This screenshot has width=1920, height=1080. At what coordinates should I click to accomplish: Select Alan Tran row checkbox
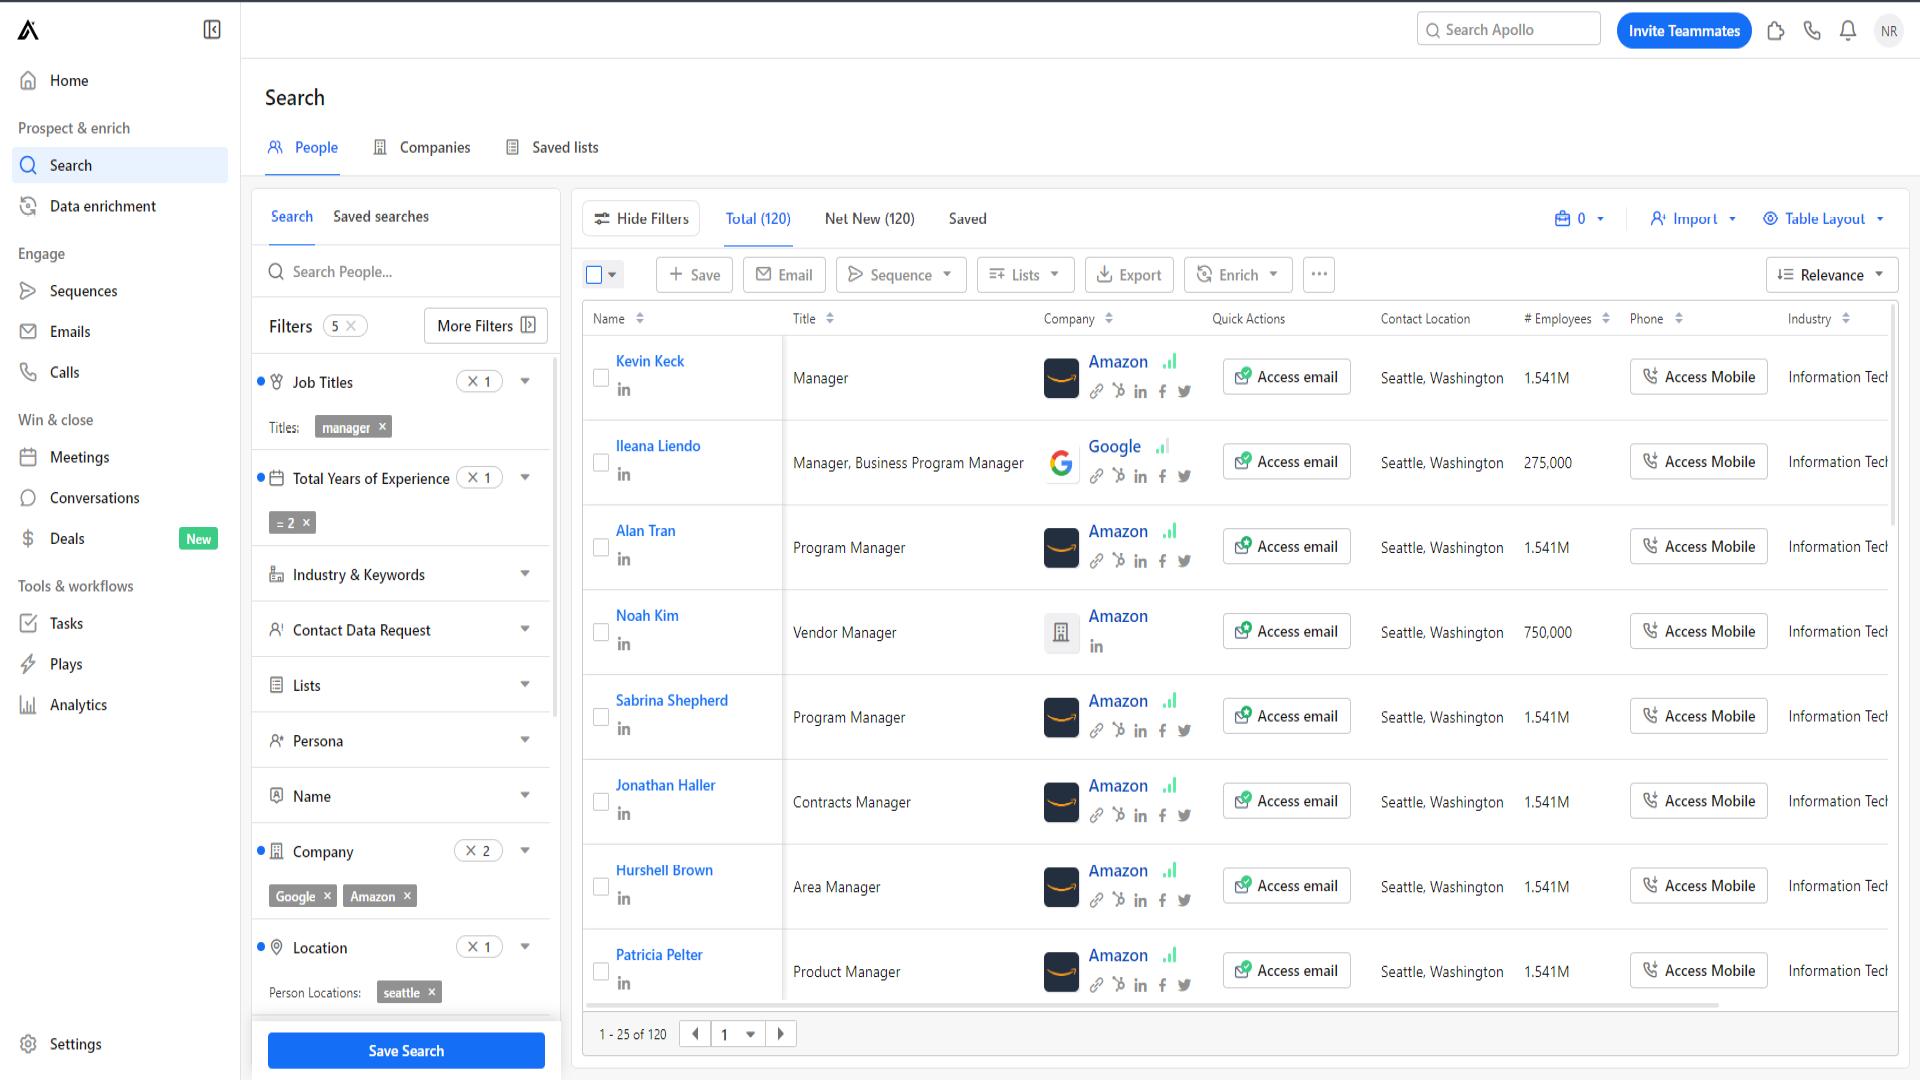coord(601,548)
